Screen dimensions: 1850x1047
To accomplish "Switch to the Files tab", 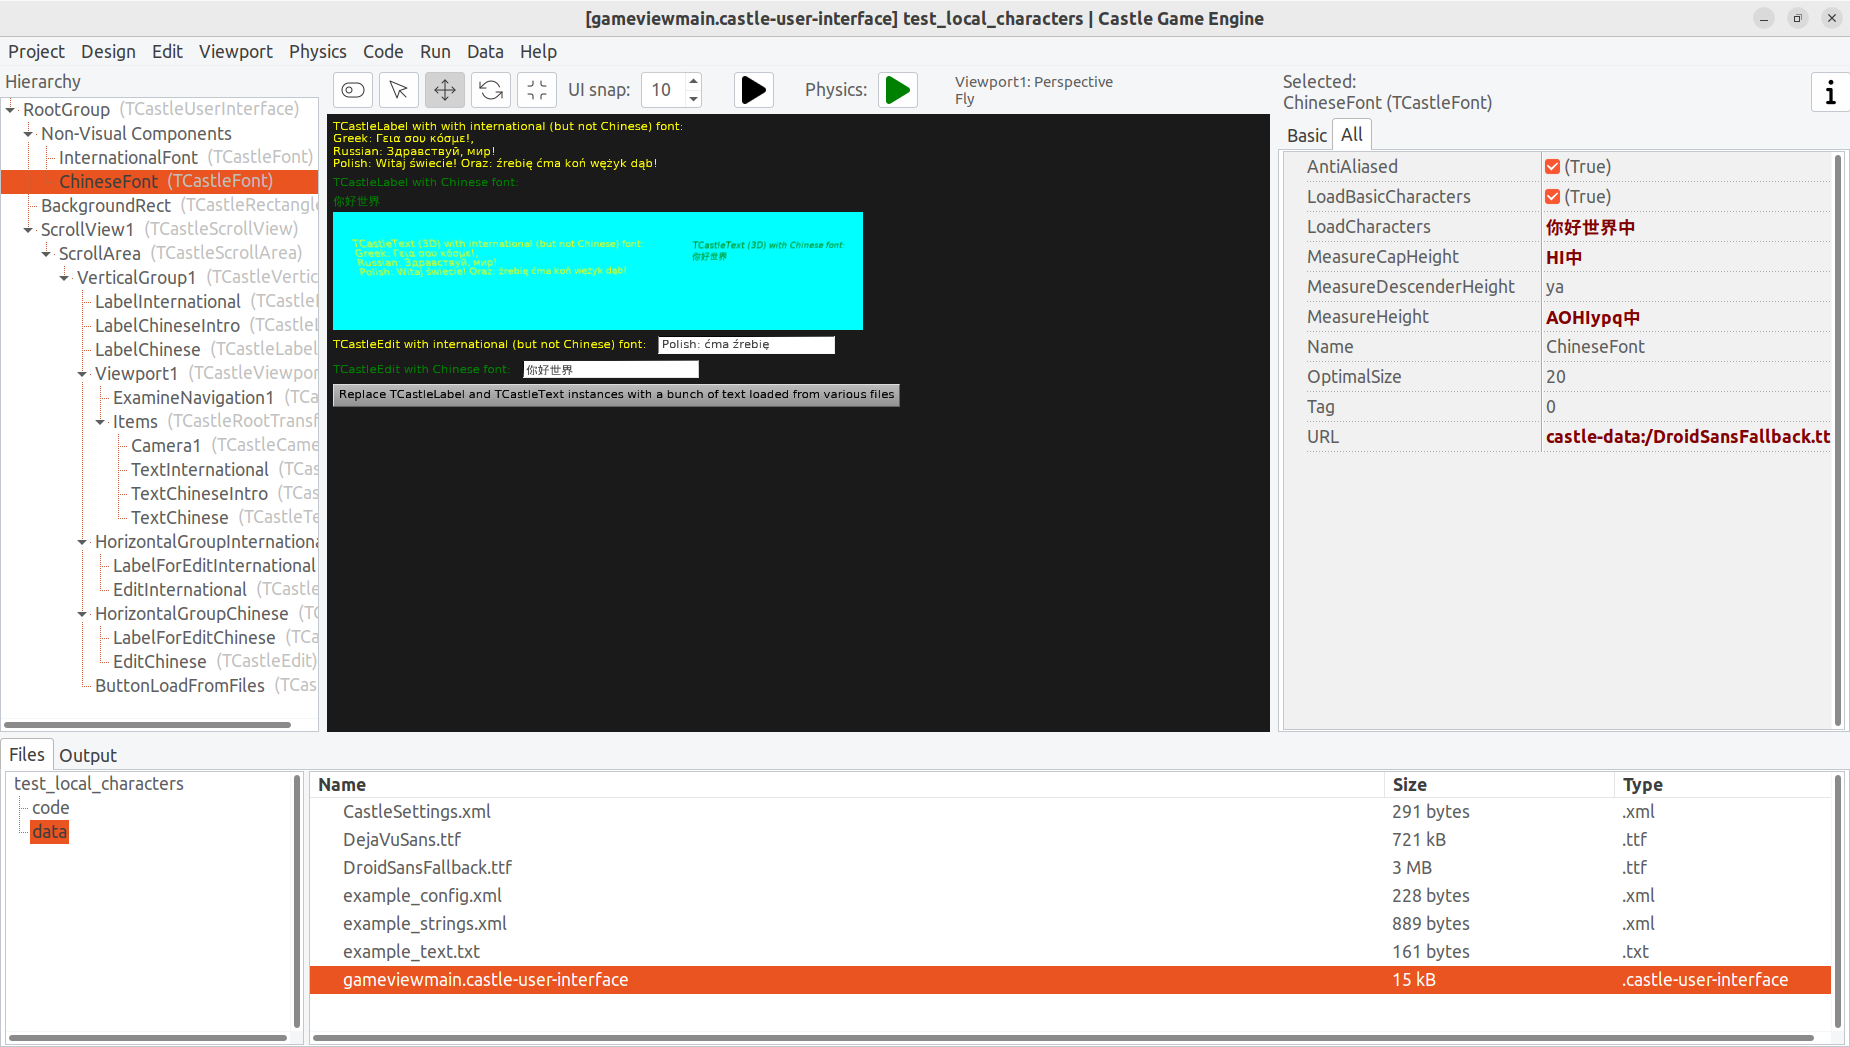I will pos(27,754).
